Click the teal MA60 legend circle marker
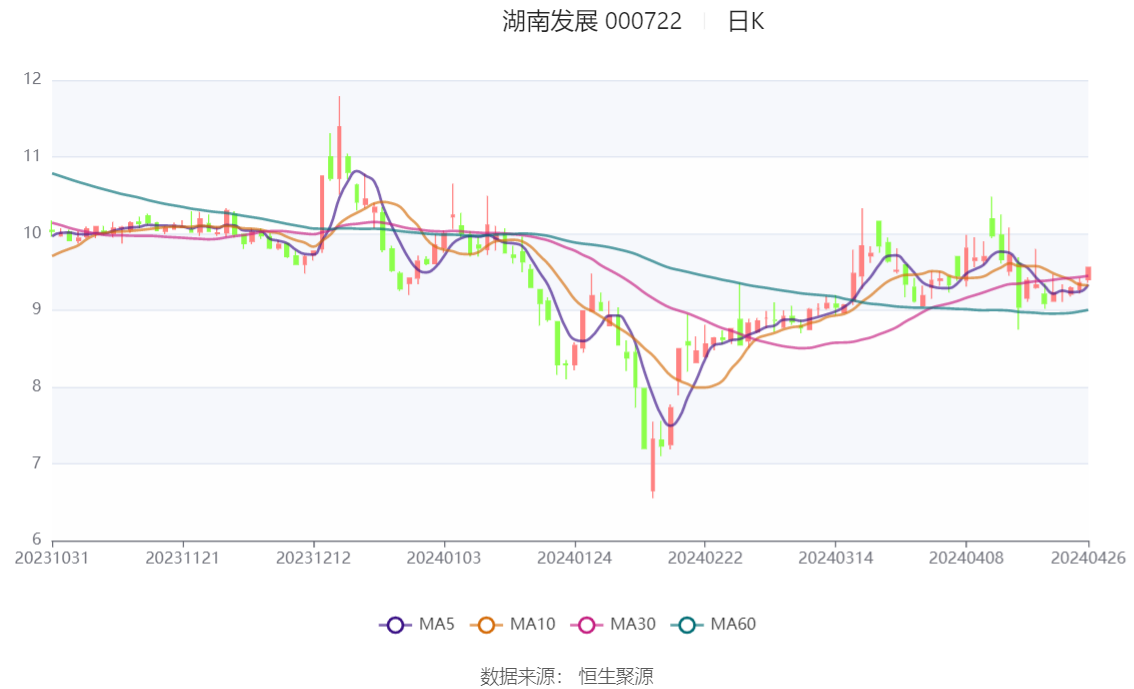Viewport: 1134px width, 689px height. tap(687, 625)
